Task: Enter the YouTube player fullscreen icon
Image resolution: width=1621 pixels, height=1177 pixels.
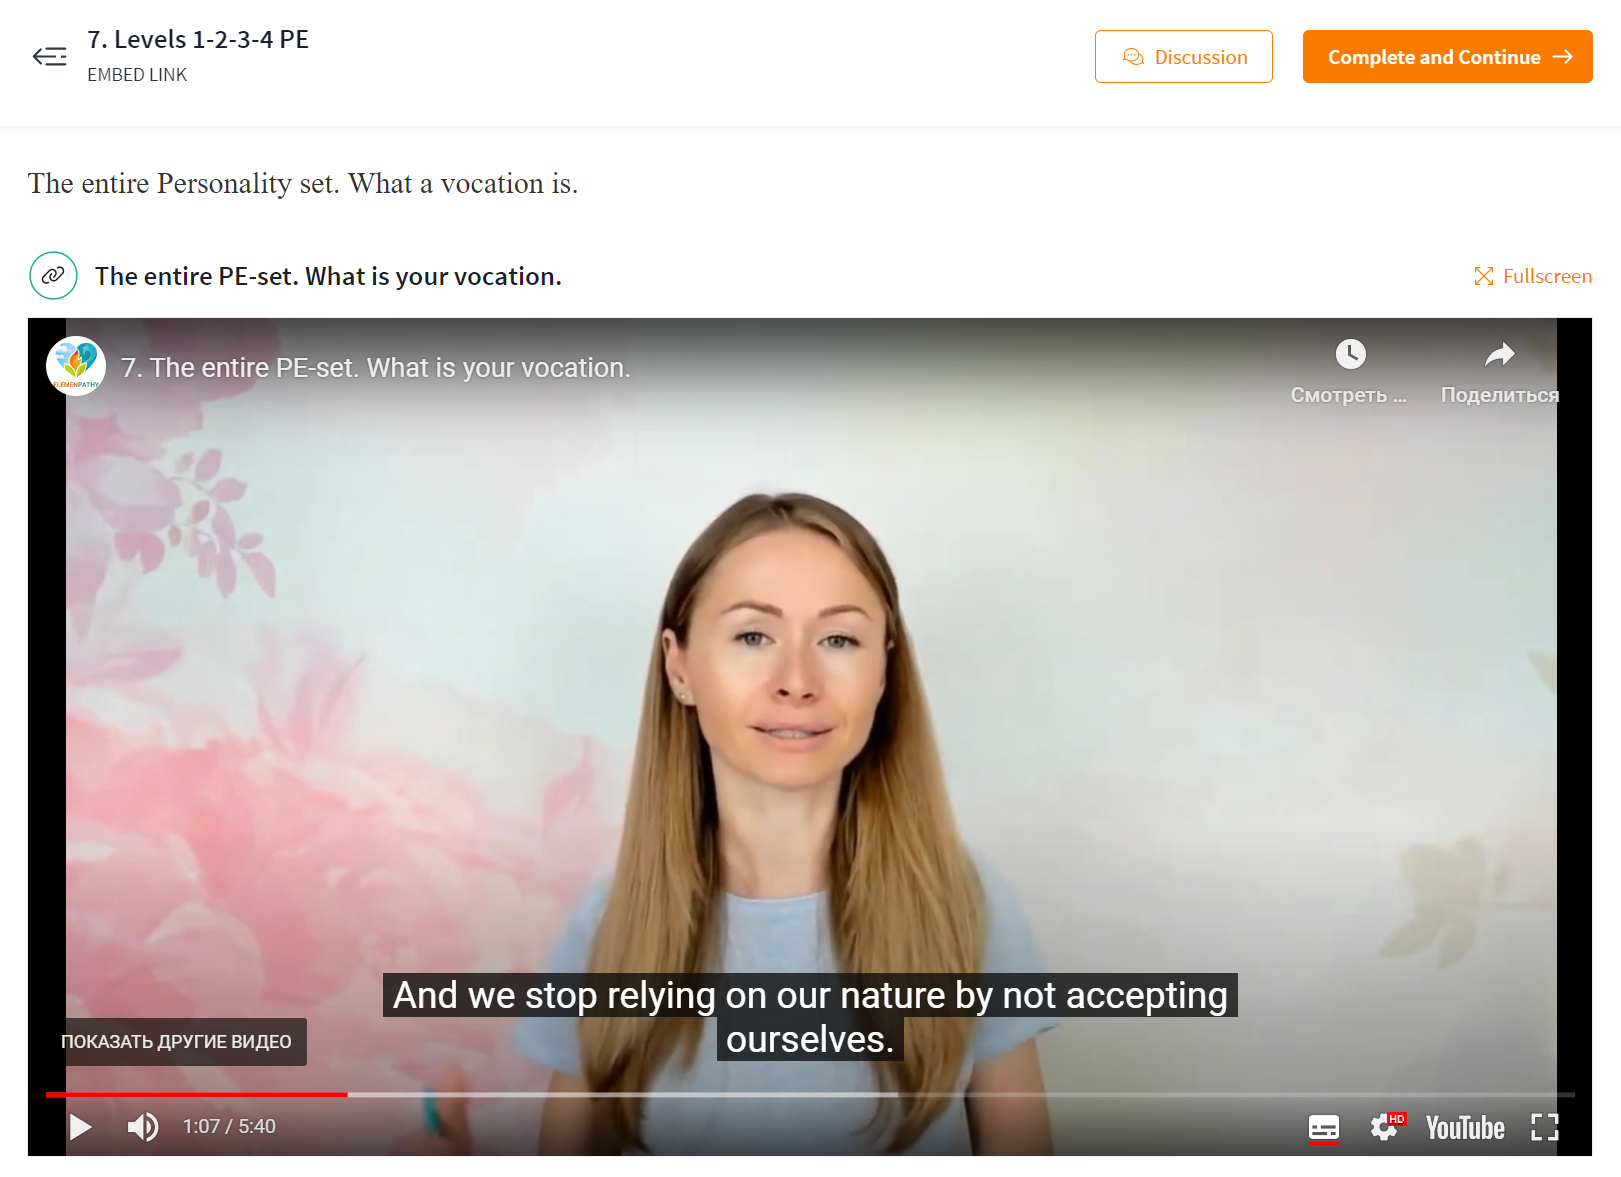Action: click(1545, 1127)
